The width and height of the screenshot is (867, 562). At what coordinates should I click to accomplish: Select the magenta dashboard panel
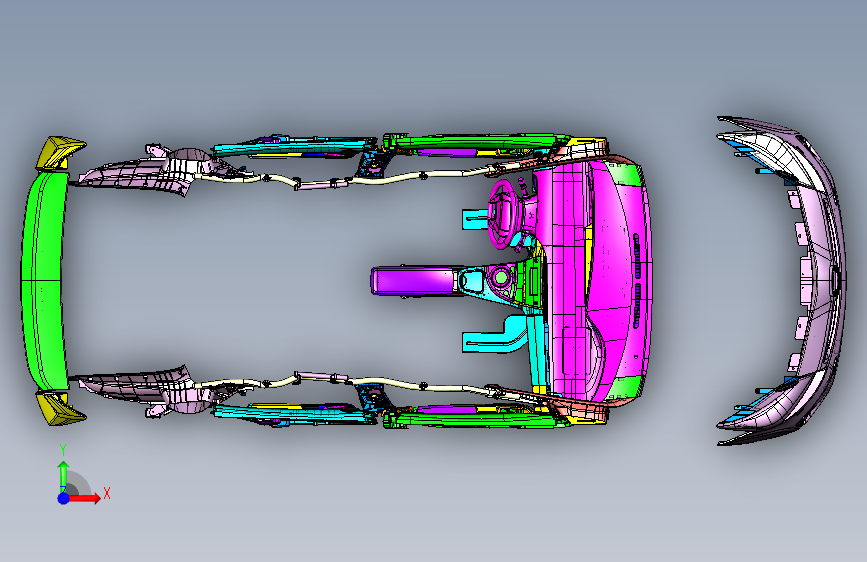(592, 279)
